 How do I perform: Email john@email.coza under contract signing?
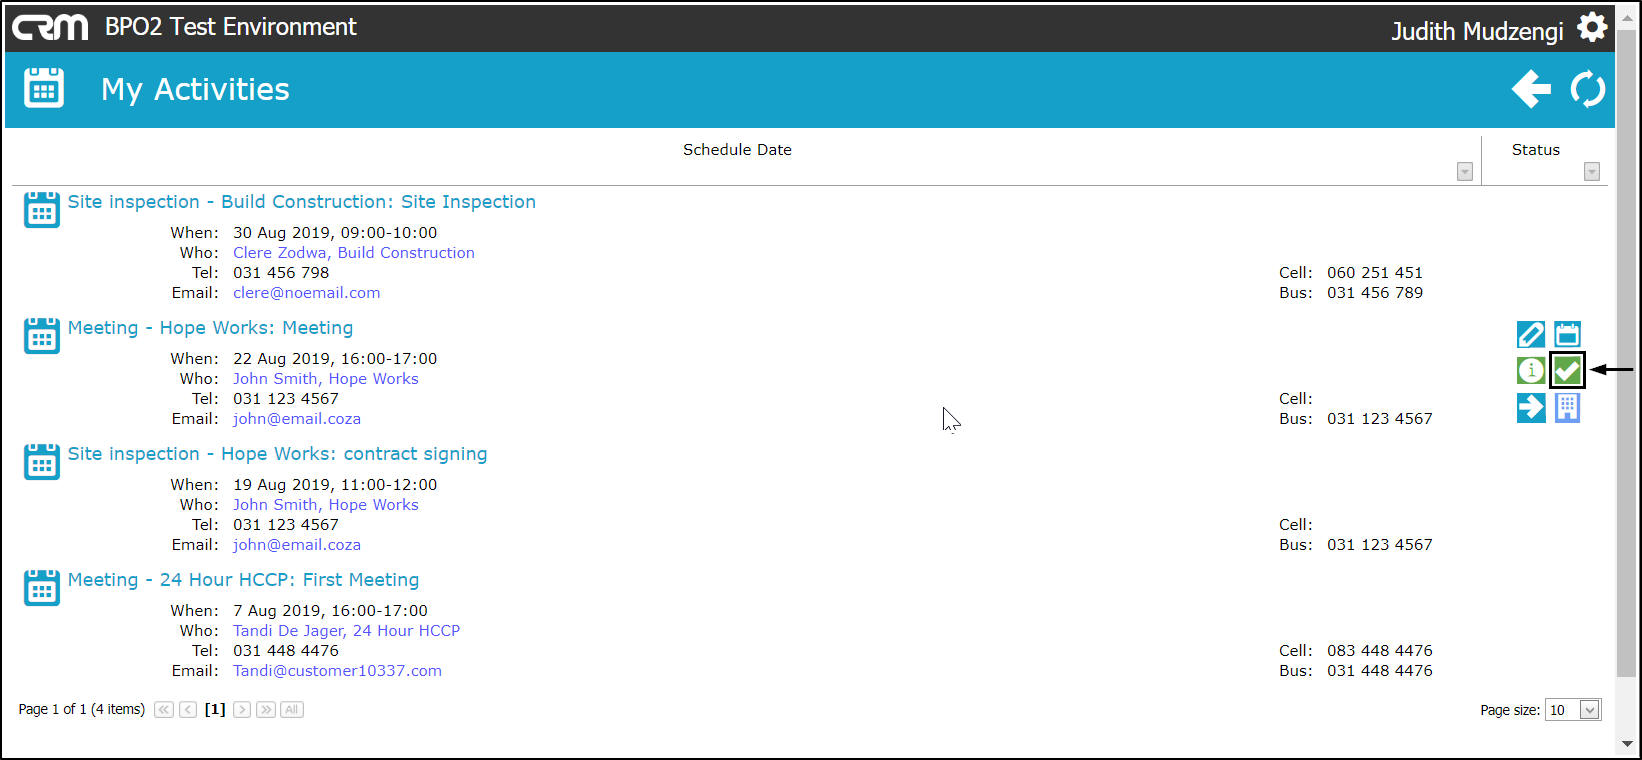(x=297, y=545)
